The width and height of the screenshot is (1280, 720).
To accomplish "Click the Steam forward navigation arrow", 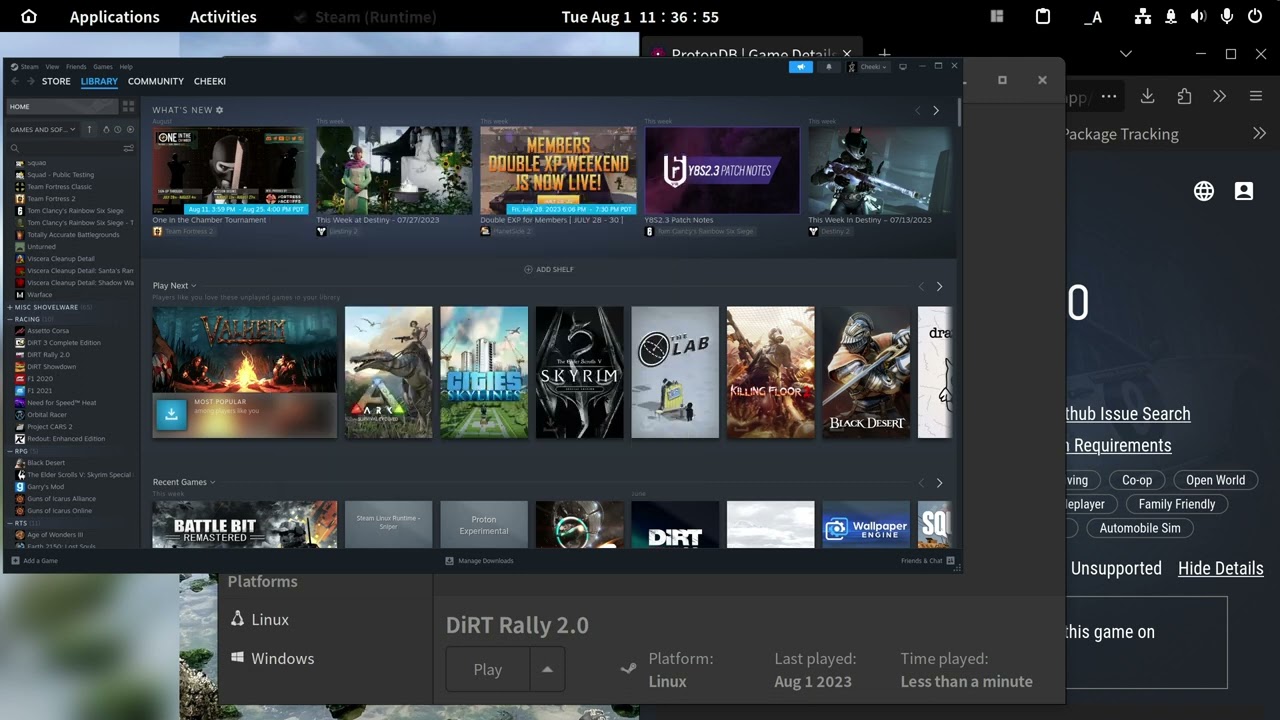I will 30,81.
